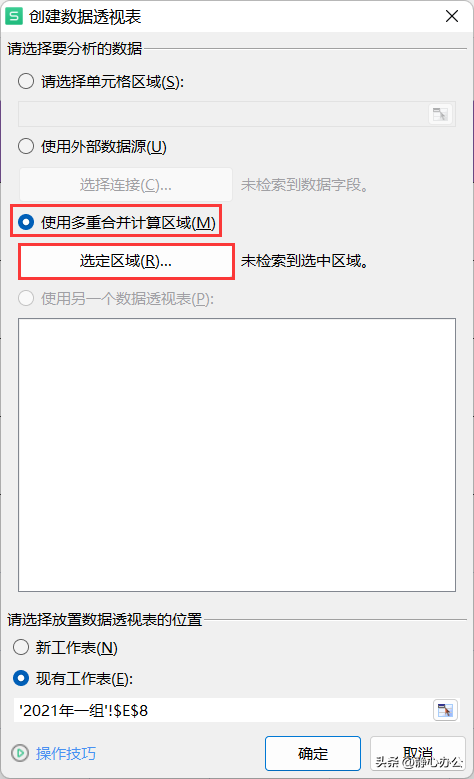Click the play icon beside 操作技巧
This screenshot has height=779, width=474.
[20, 753]
